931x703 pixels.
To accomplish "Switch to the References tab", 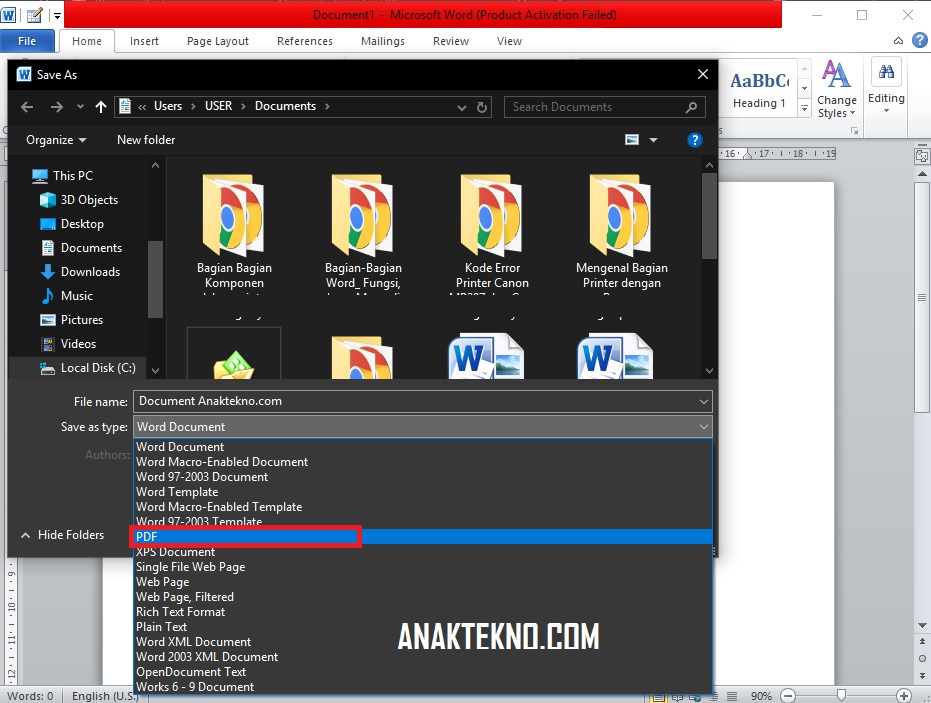I will 305,41.
